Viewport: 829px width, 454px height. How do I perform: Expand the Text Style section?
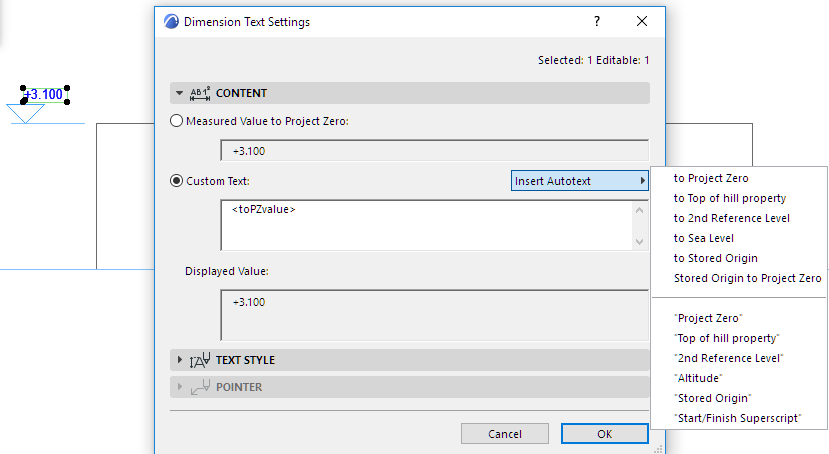coord(180,360)
